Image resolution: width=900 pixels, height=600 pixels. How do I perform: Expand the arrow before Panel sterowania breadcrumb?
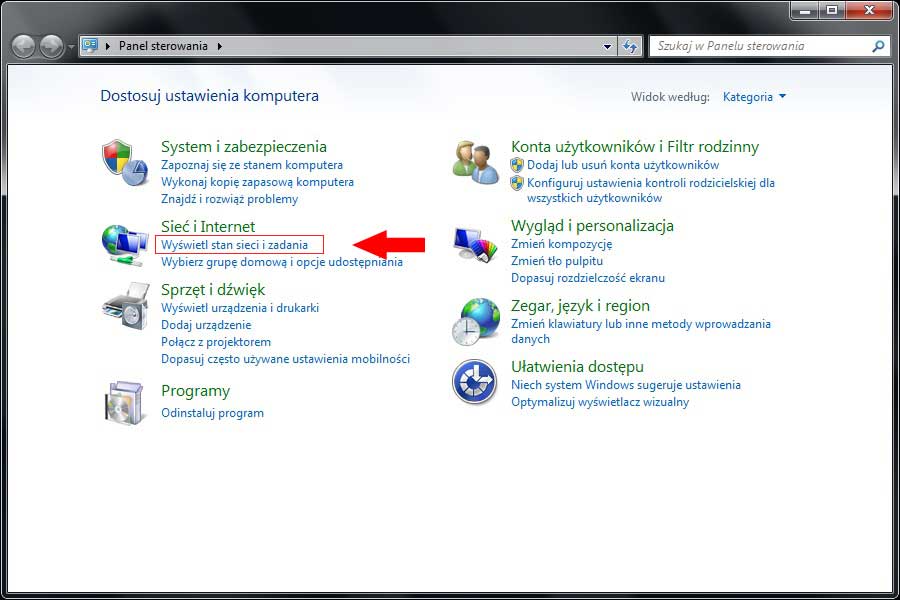click(x=107, y=46)
